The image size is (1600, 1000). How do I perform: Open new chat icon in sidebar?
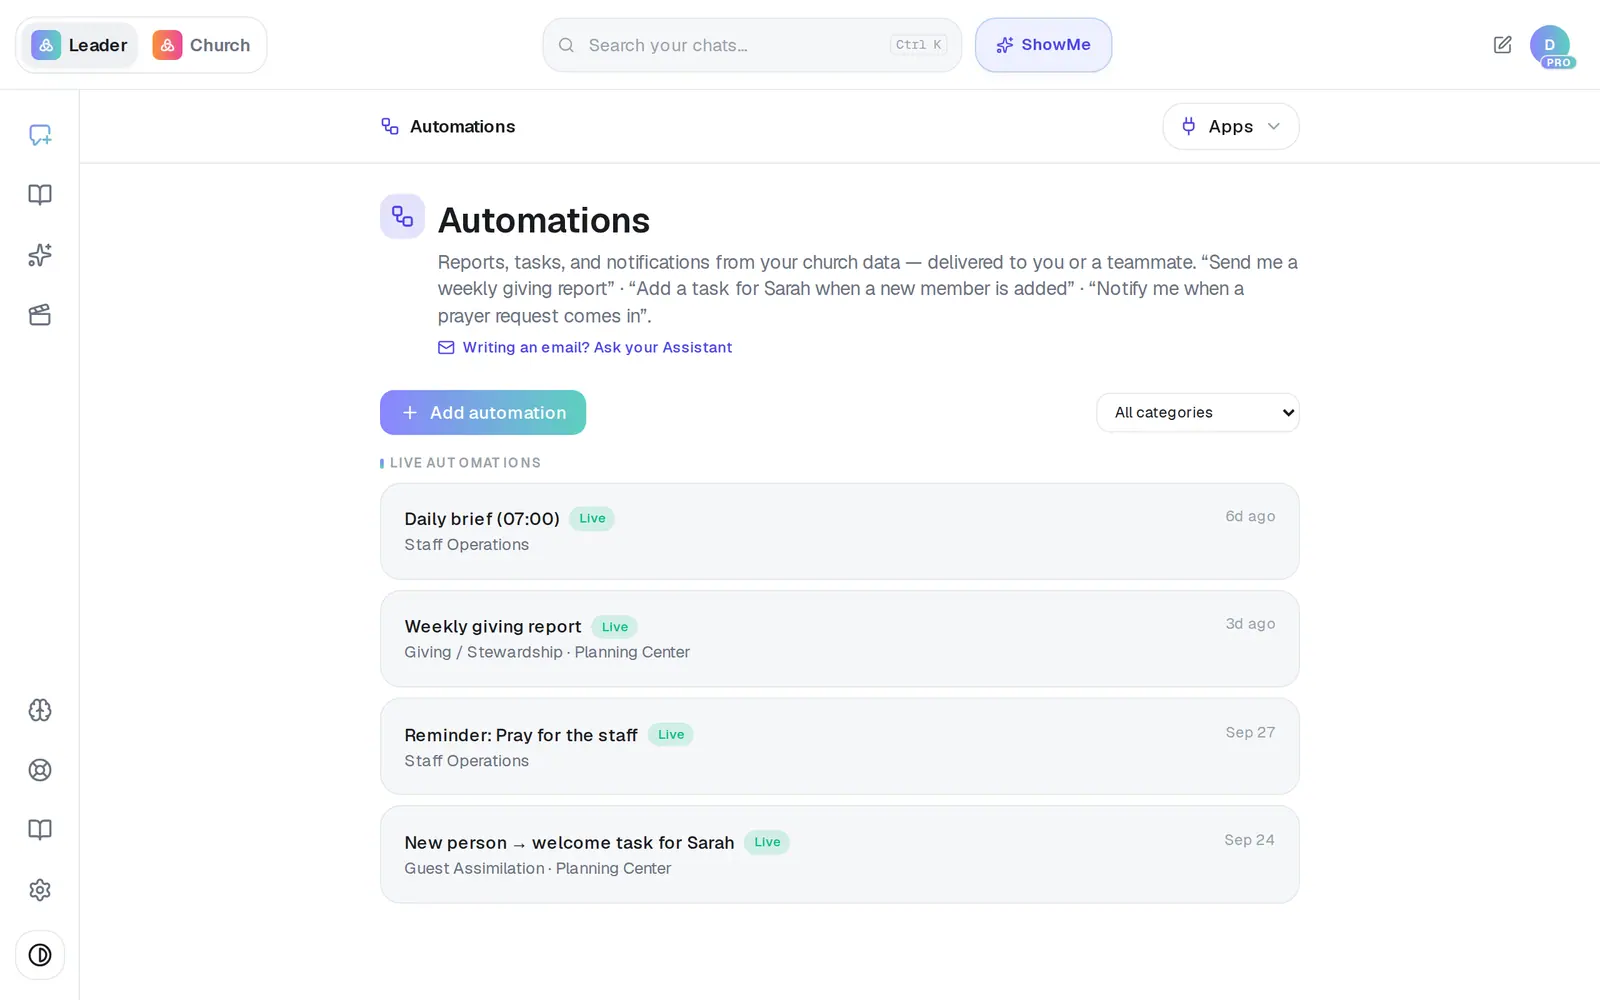coord(40,135)
